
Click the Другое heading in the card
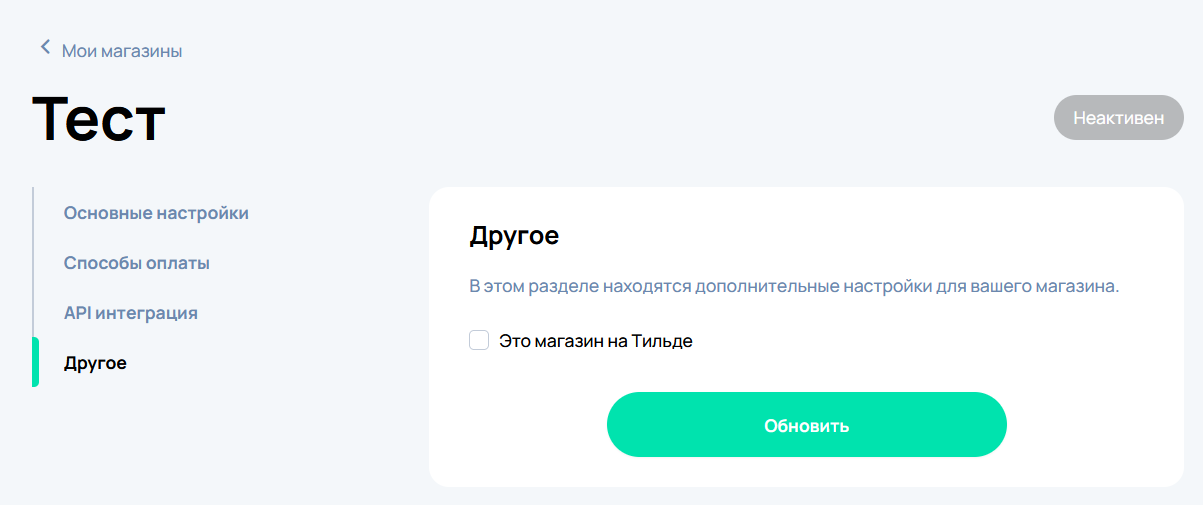click(514, 237)
